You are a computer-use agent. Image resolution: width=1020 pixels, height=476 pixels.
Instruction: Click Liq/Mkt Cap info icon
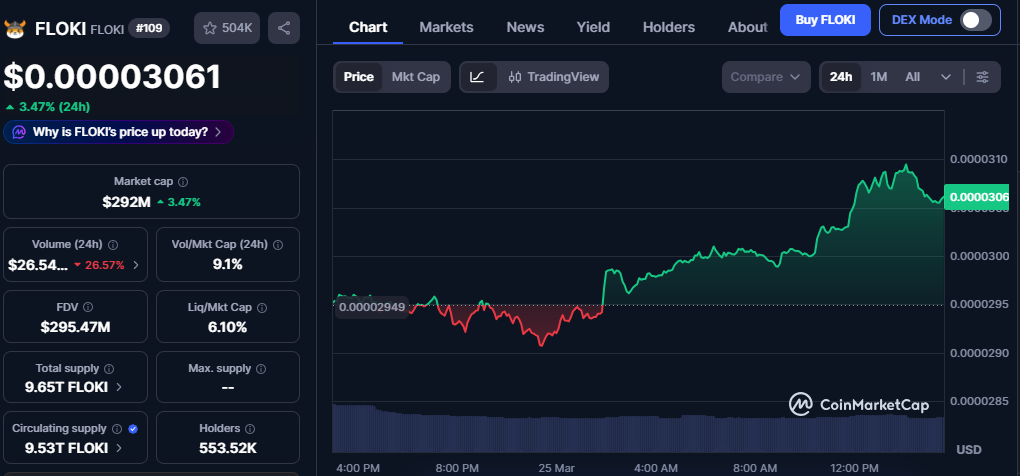click(262, 307)
